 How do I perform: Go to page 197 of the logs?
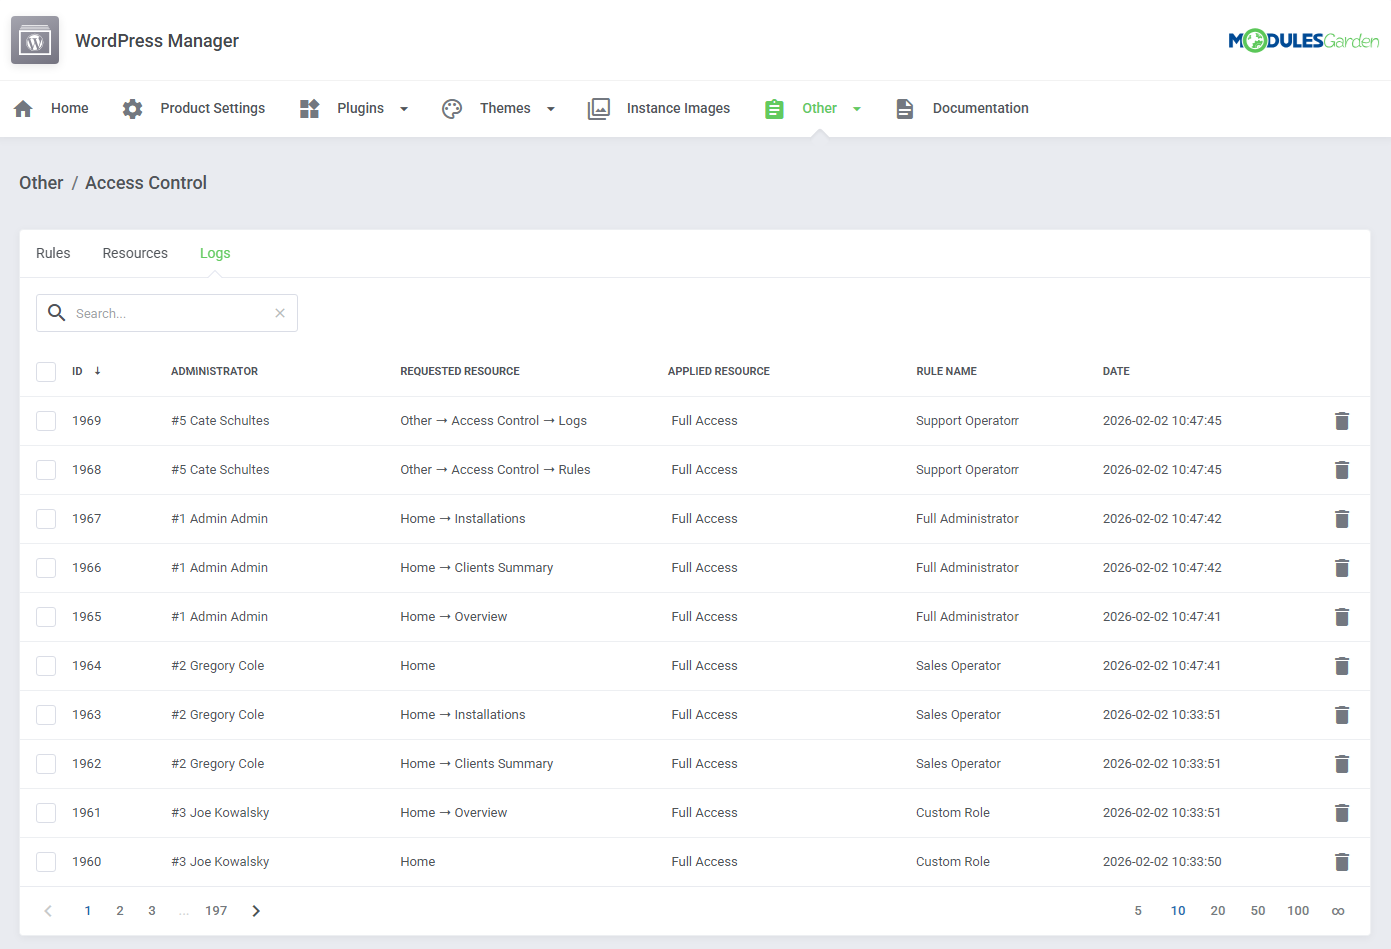click(x=216, y=910)
